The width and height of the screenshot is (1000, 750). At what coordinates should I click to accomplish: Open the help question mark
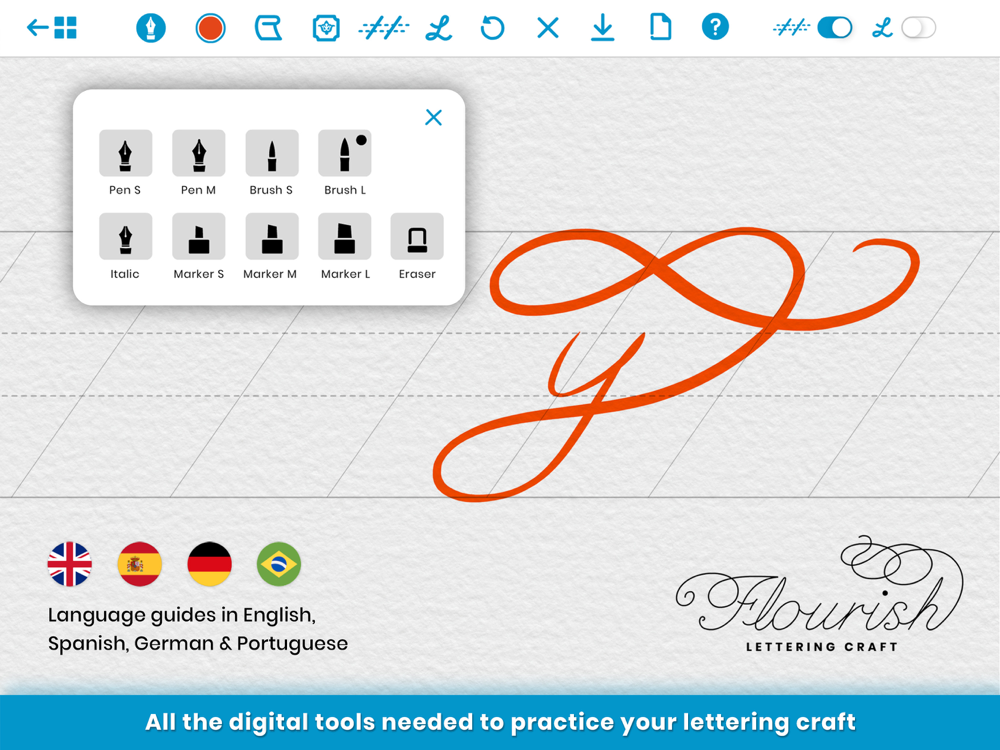pyautogui.click(x=716, y=27)
